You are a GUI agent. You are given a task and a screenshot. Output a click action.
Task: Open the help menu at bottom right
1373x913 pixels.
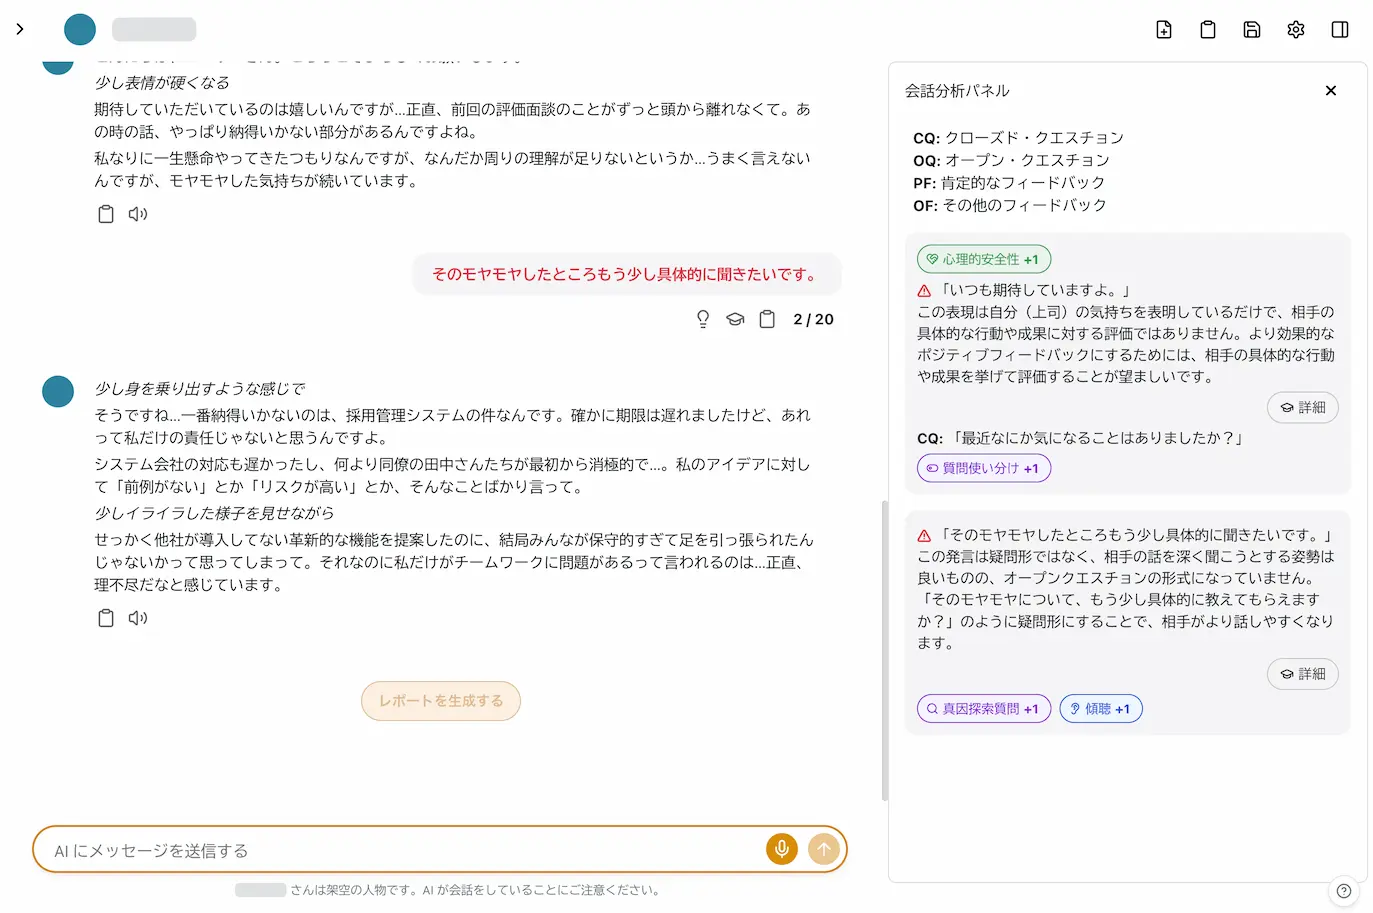click(x=1344, y=891)
